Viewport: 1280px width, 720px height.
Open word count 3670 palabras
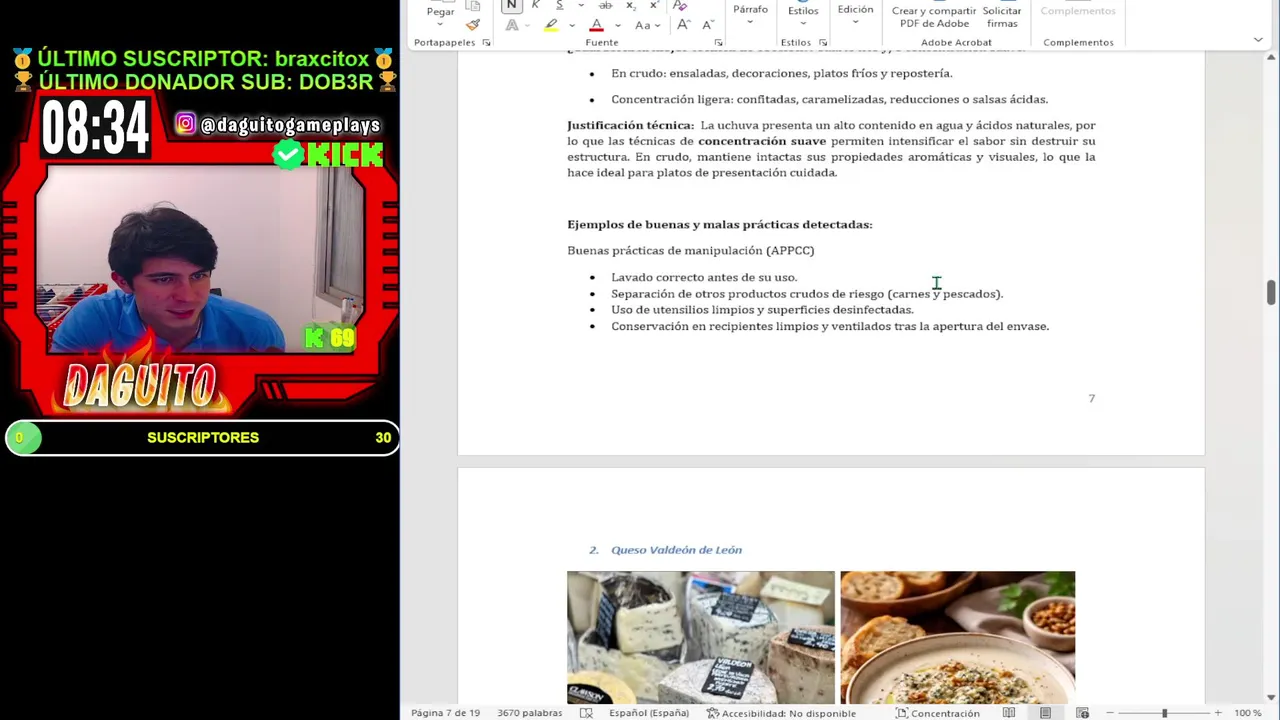(x=529, y=713)
